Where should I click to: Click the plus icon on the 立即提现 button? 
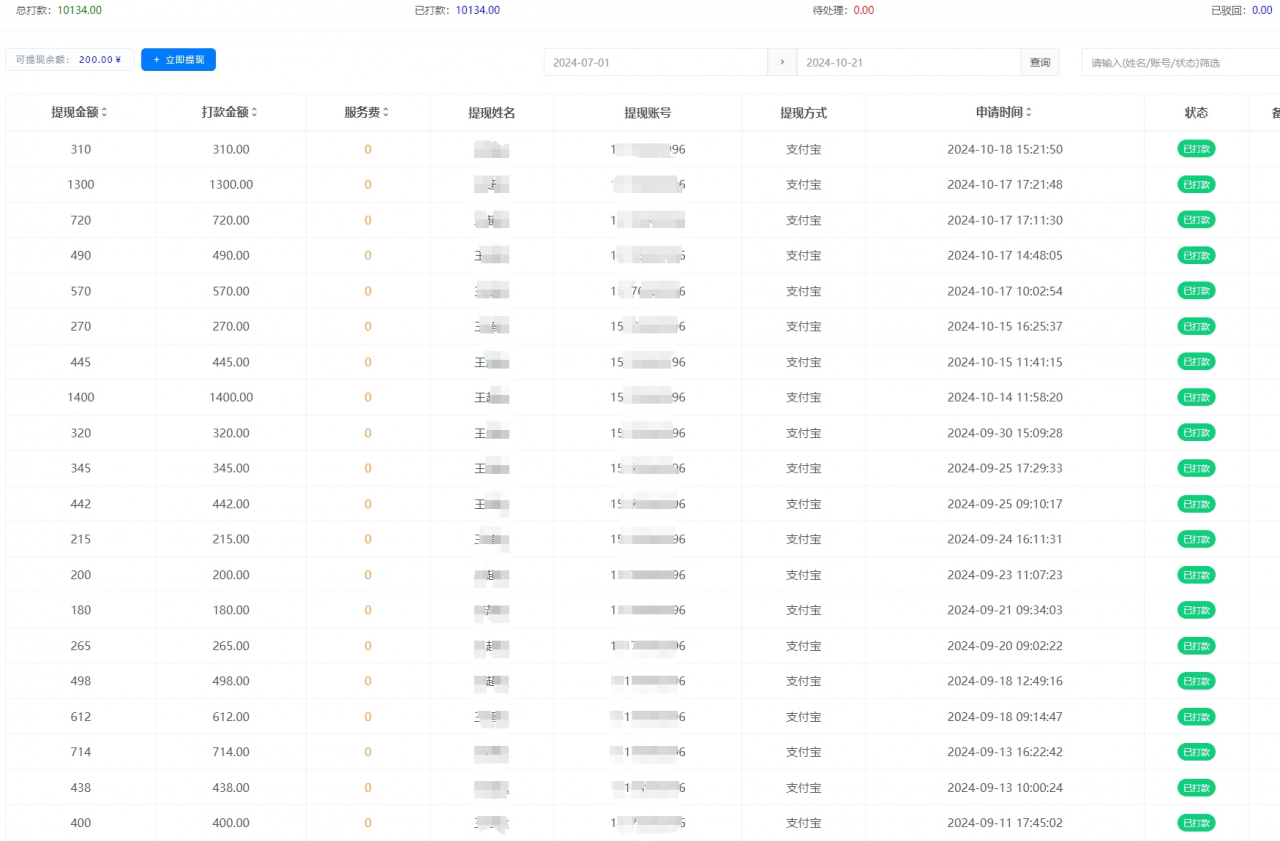(154, 59)
